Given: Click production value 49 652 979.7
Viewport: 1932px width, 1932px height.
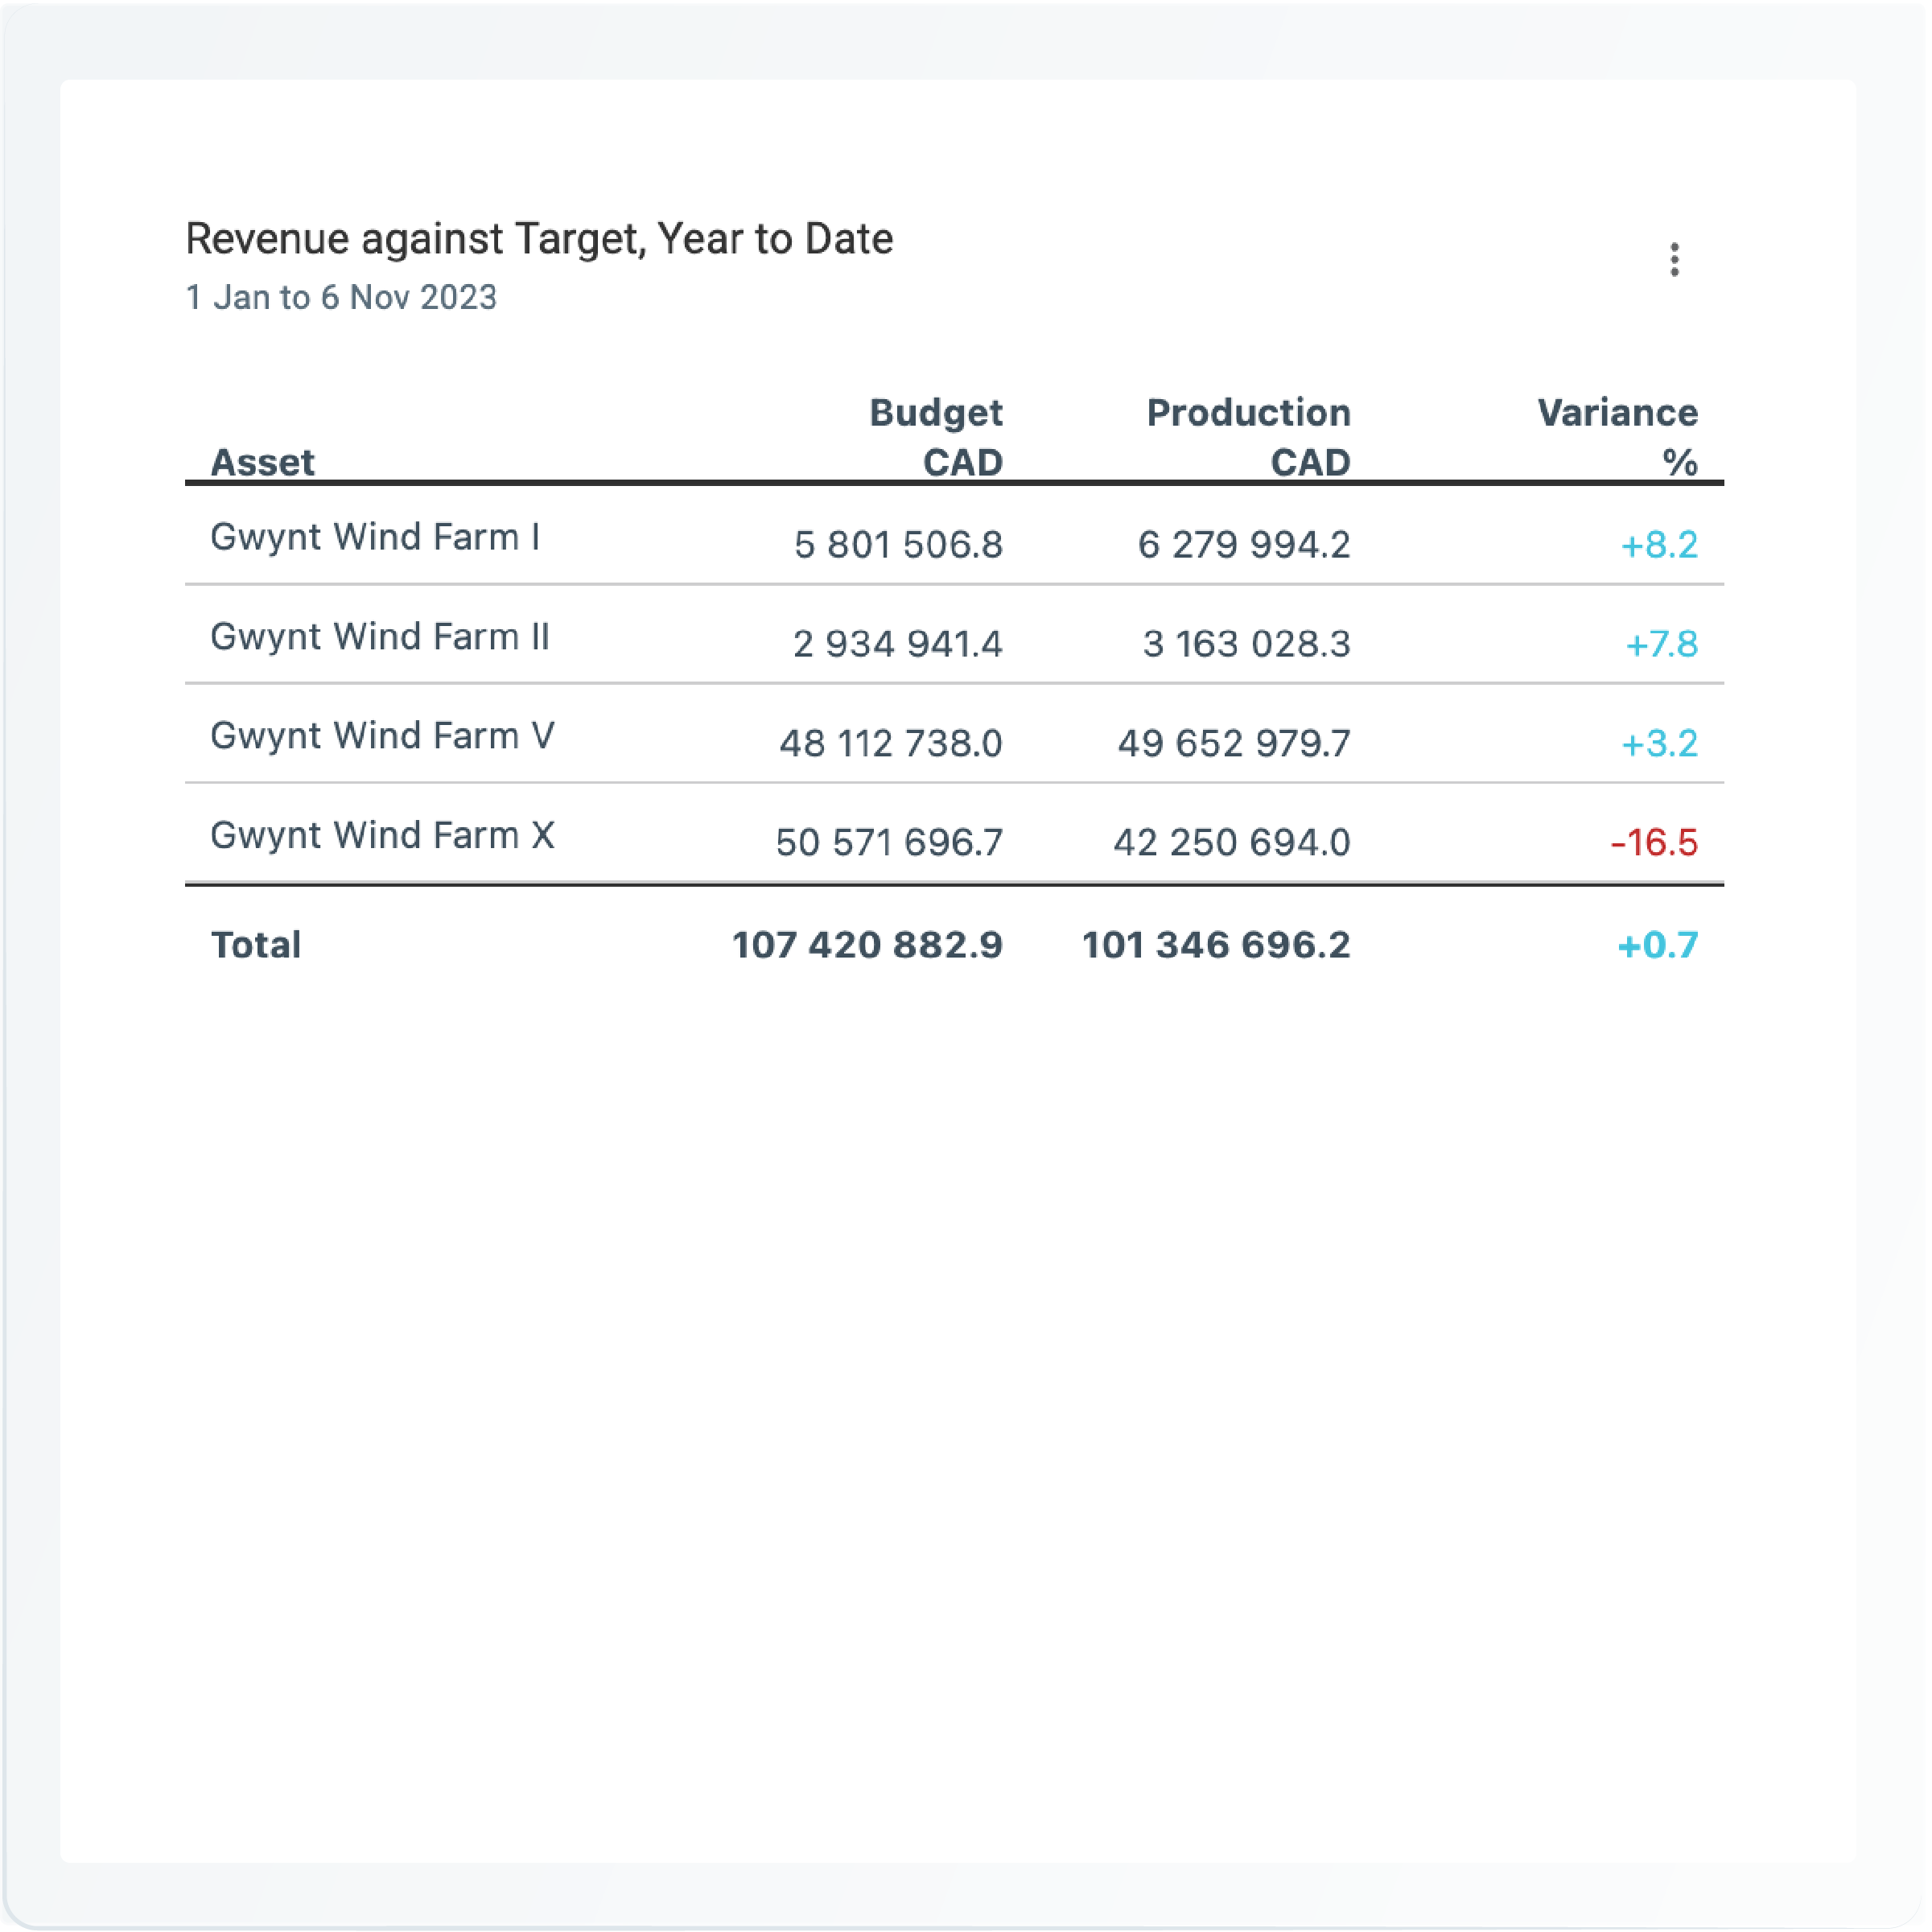Looking at the screenshot, I should (1234, 743).
